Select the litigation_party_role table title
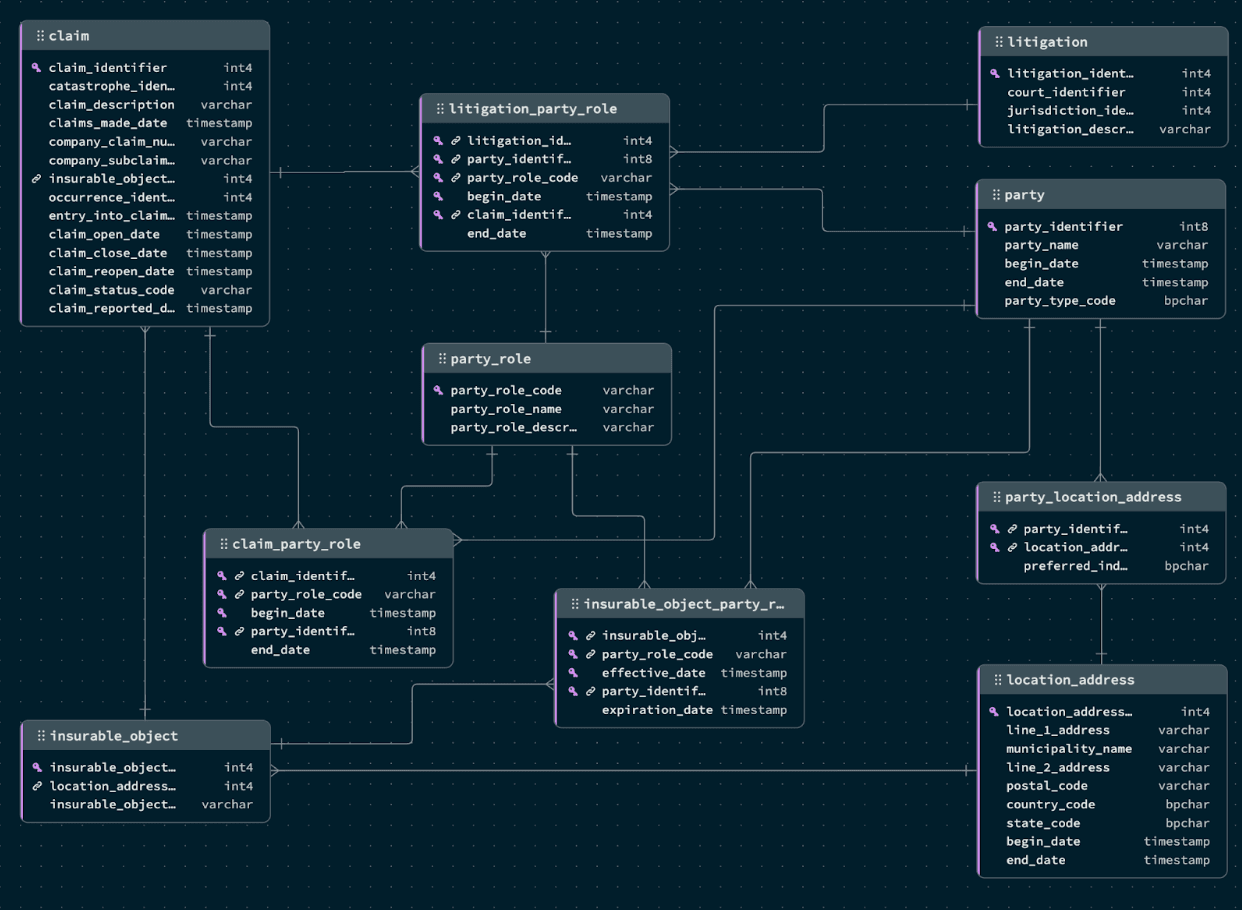Viewport: 1242px width, 910px height. coord(533,109)
